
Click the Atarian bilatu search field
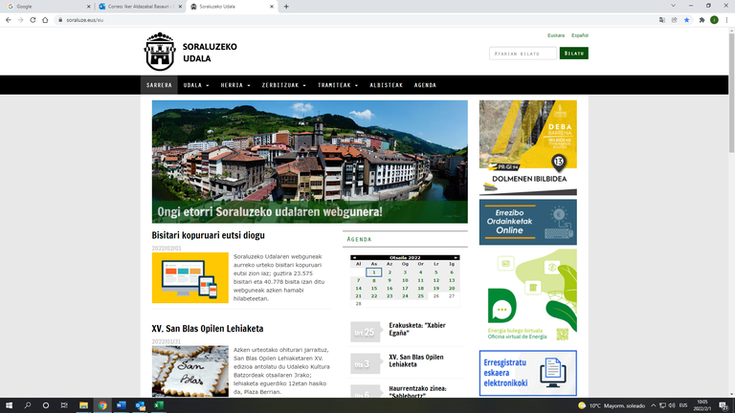point(523,53)
